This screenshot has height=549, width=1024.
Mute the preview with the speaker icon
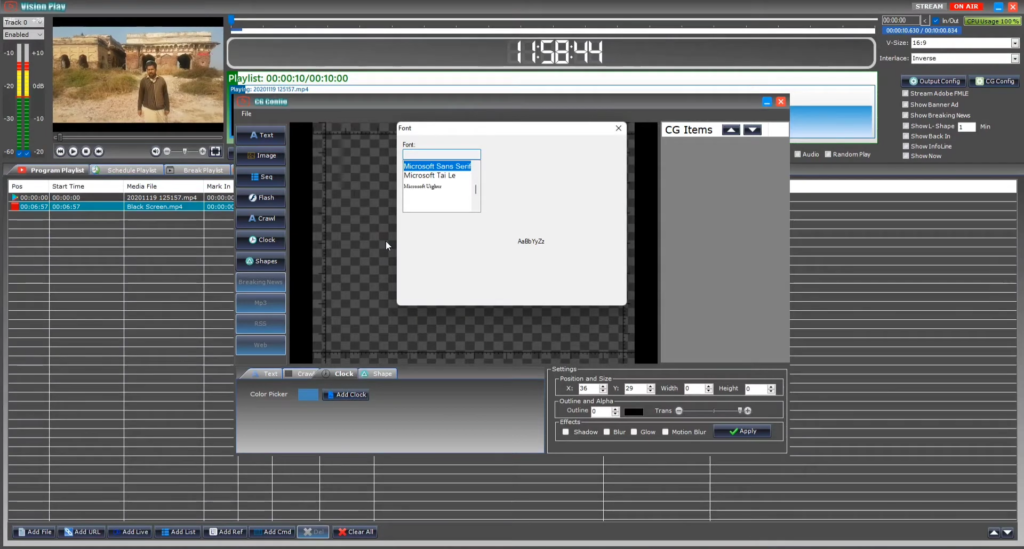(x=156, y=151)
